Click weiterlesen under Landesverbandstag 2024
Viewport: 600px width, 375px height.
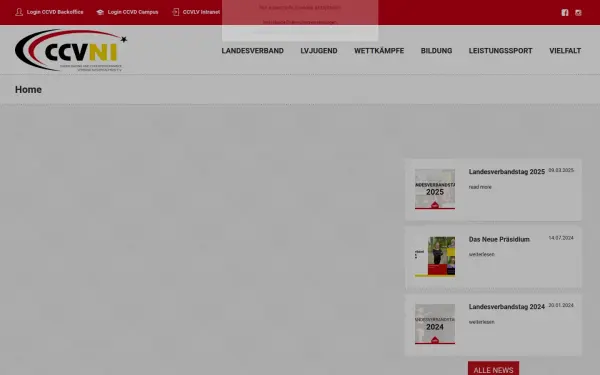pos(482,322)
